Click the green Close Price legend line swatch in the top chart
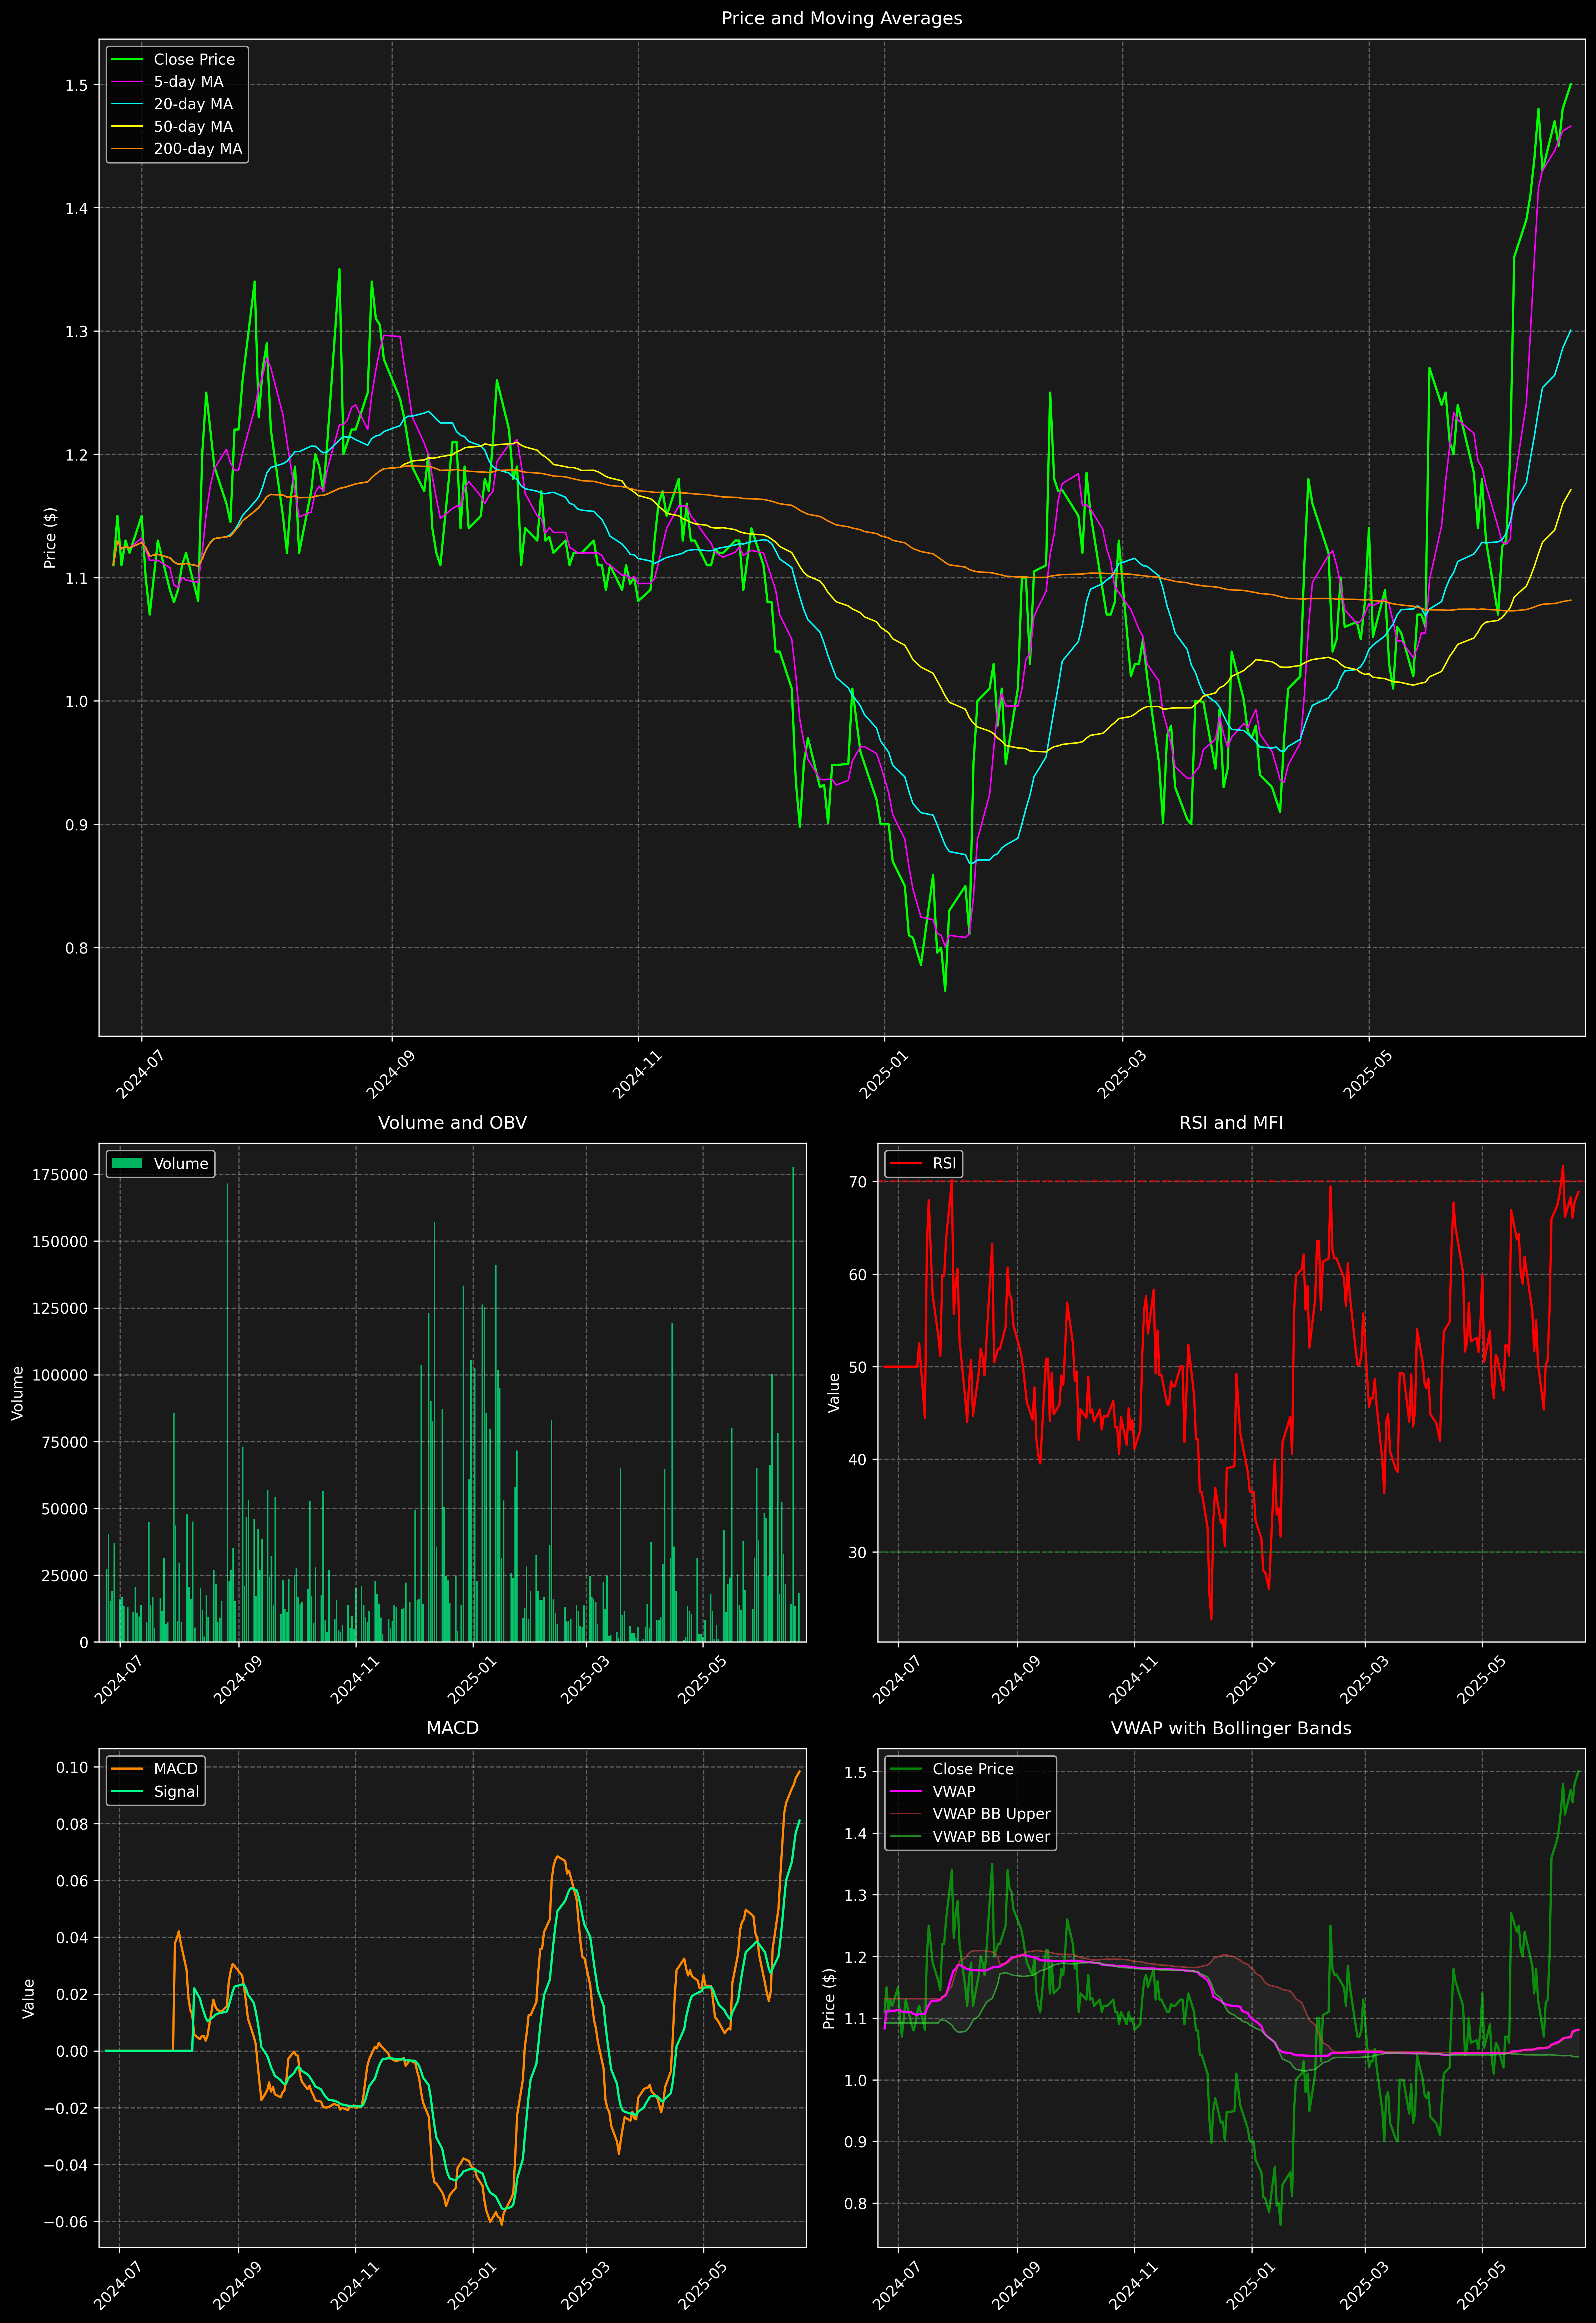The image size is (1596, 2323). pos(127,60)
